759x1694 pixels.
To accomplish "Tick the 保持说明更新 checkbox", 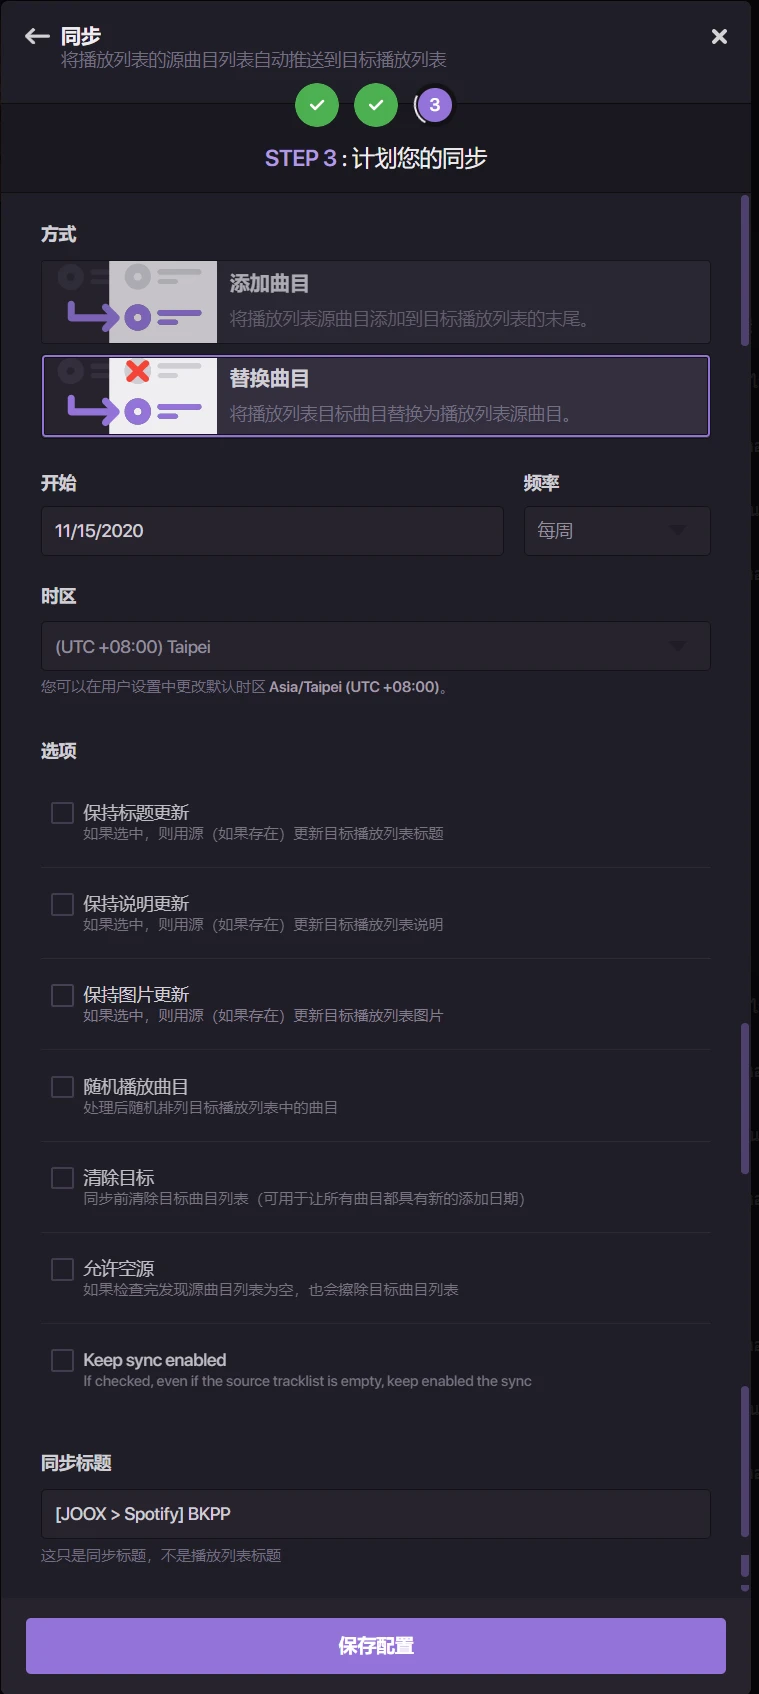I will (62, 904).
